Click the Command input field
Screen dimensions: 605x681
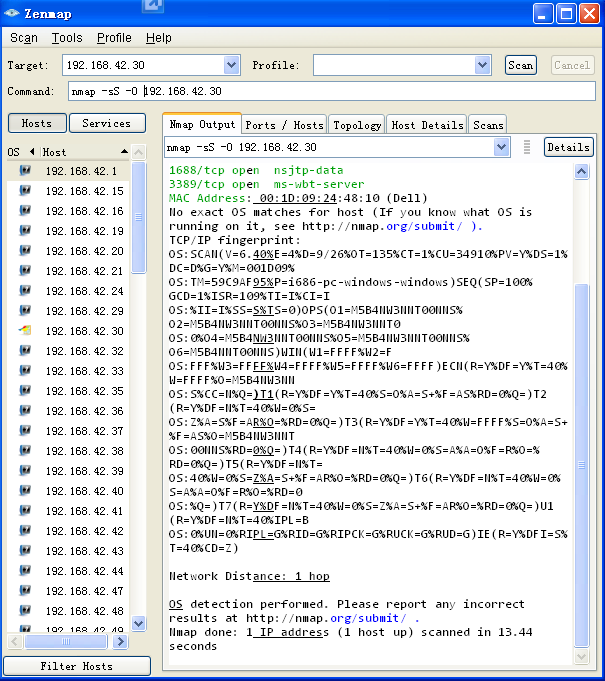(331, 91)
